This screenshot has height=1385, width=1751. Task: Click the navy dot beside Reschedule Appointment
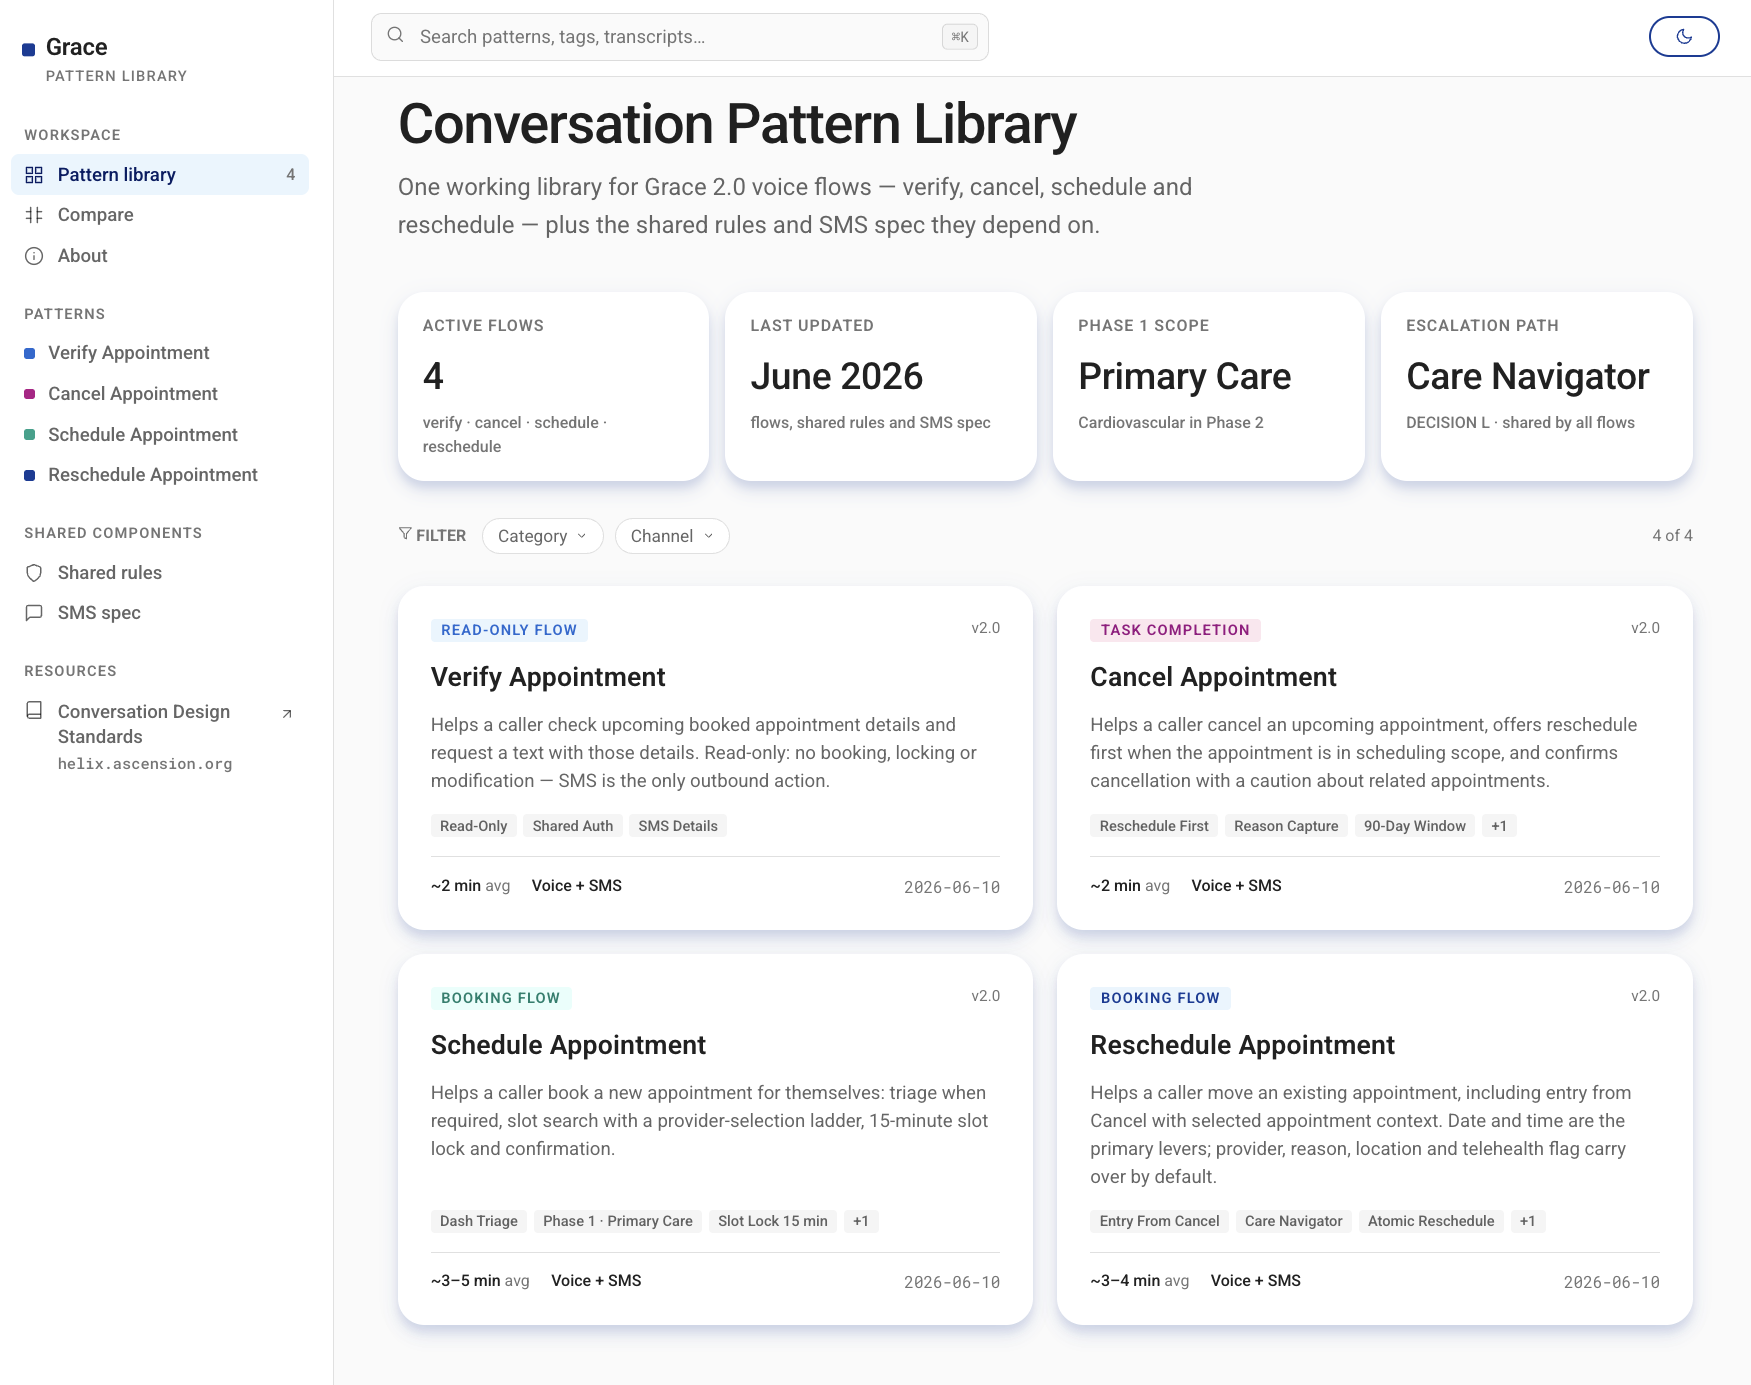point(30,475)
